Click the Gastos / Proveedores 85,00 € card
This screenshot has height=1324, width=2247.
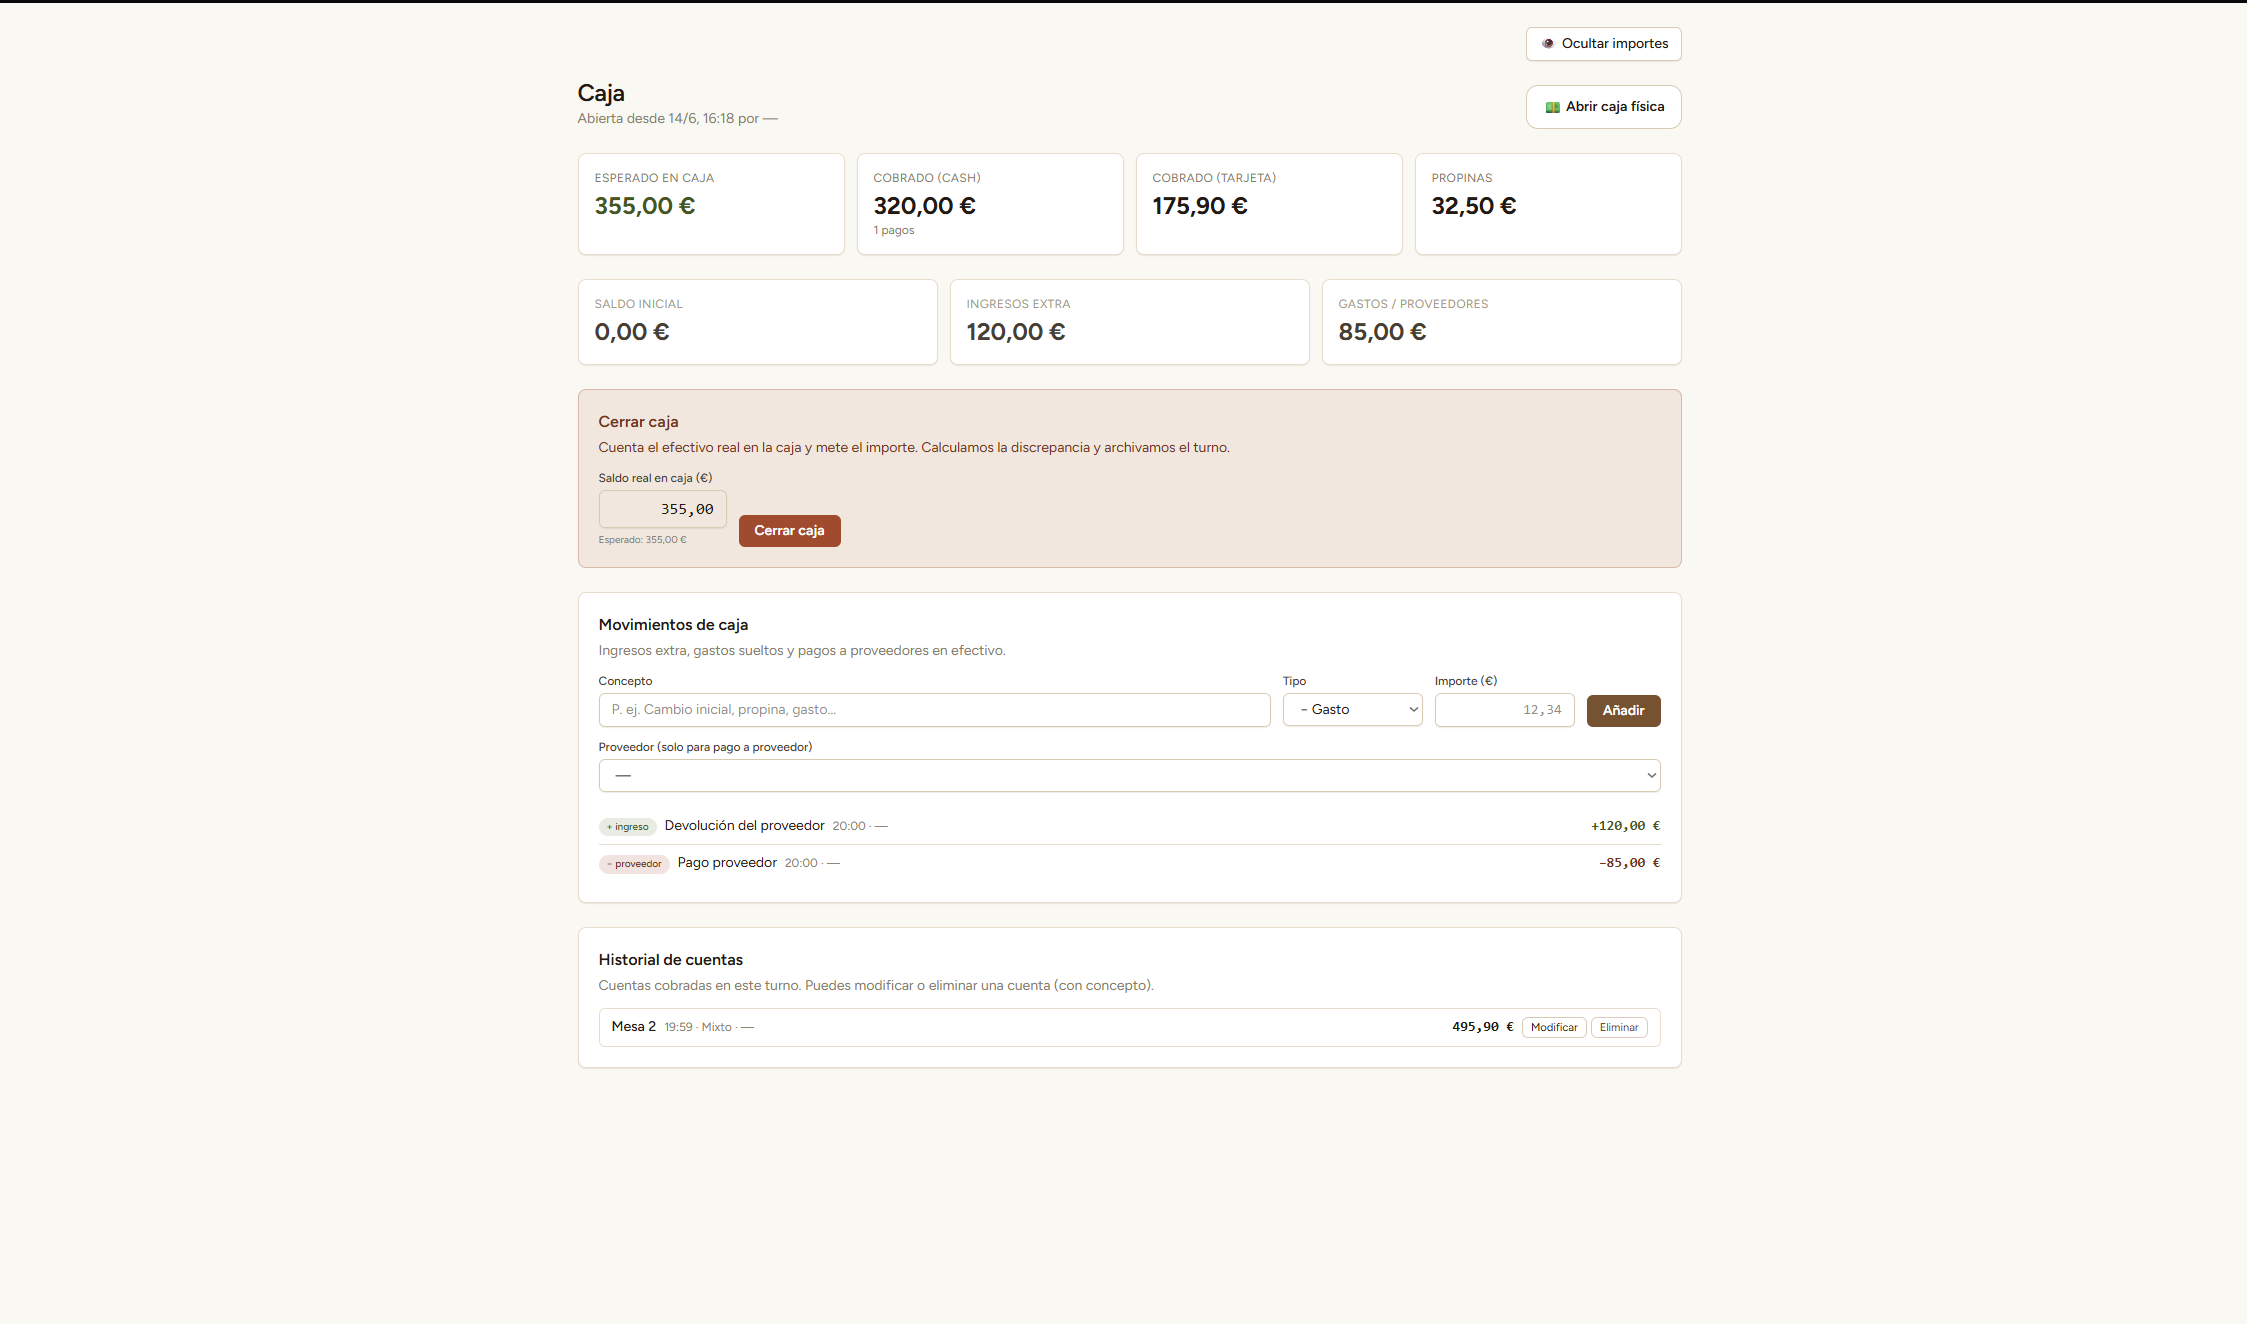coord(1501,322)
